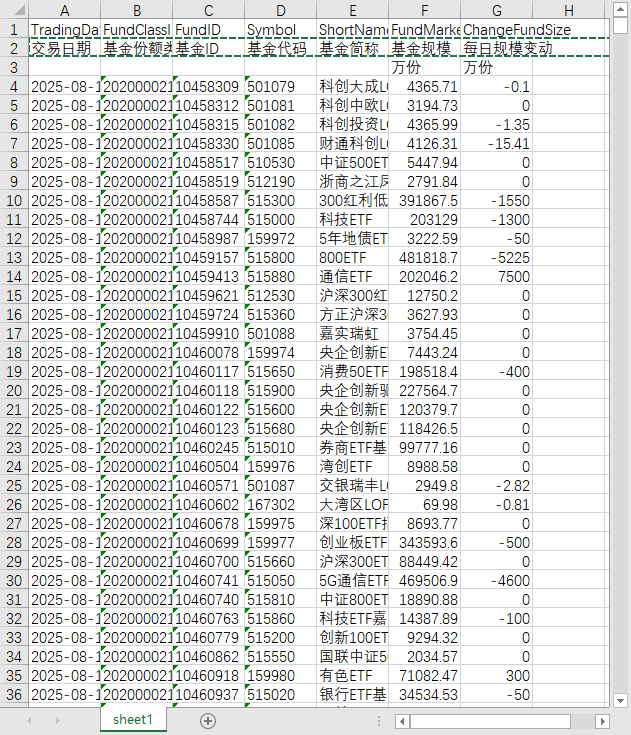Select cell containing 基金代码
This screenshot has height=735, width=631.
281,48
